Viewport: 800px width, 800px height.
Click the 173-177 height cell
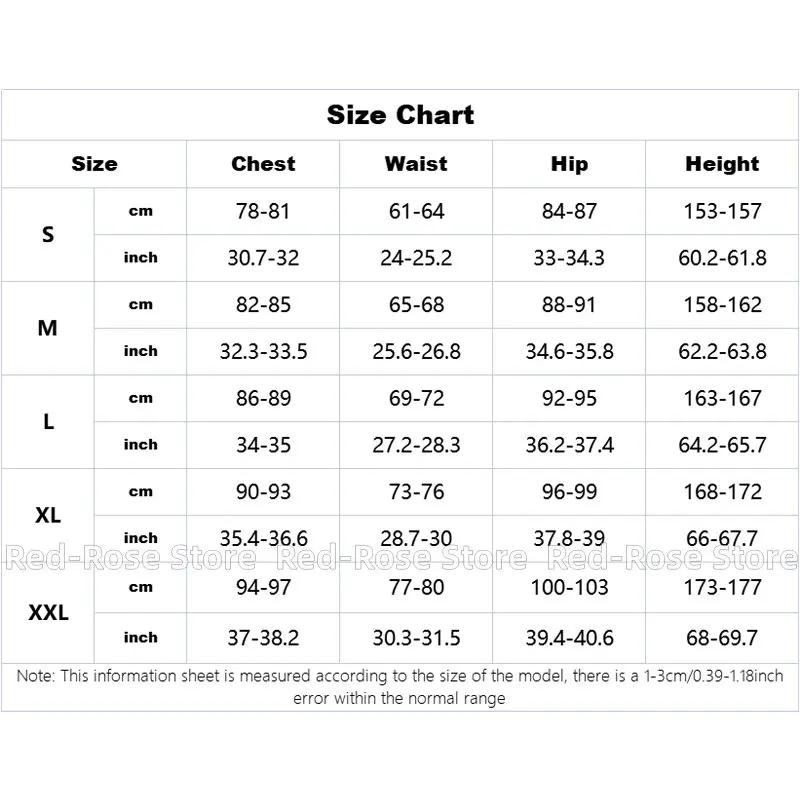[722, 588]
